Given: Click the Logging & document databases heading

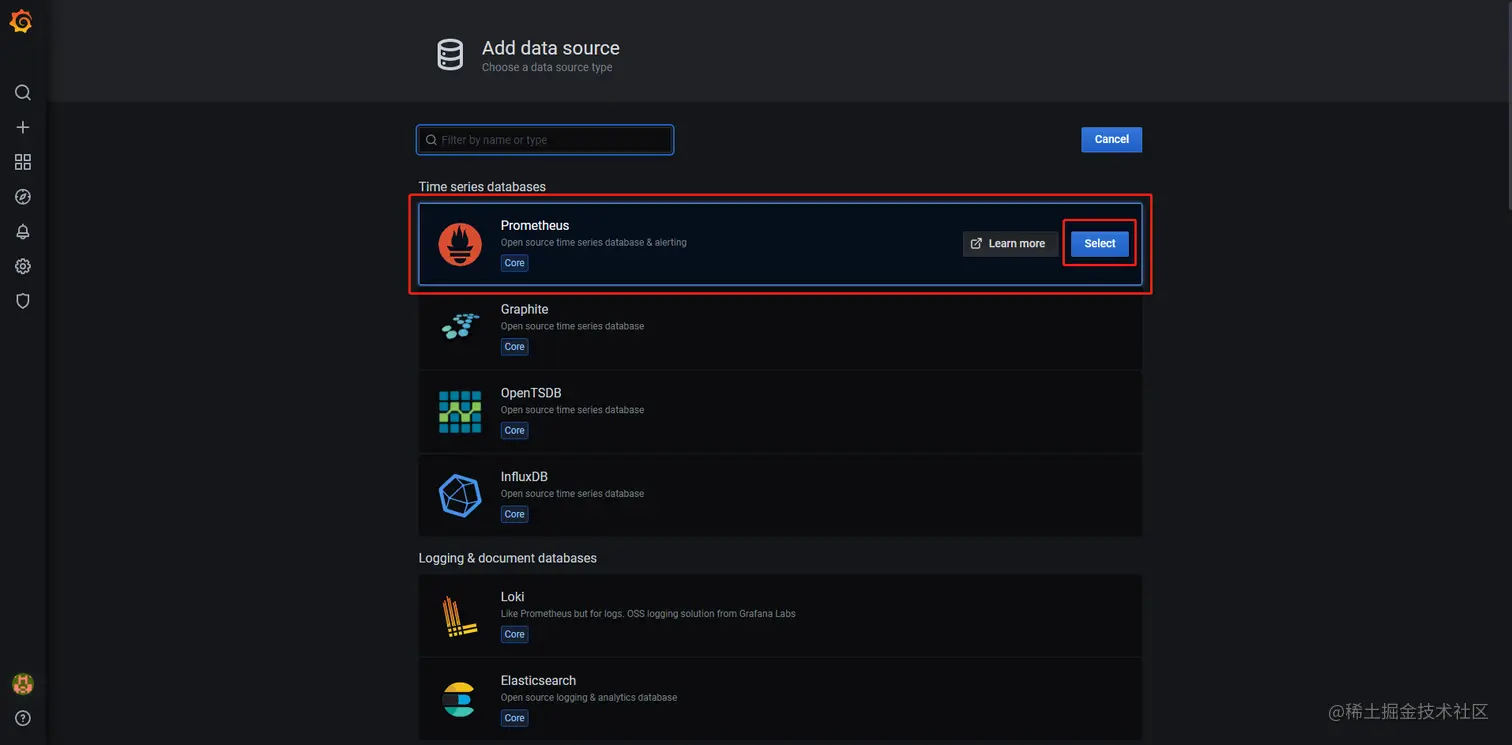Looking at the screenshot, I should [507, 558].
